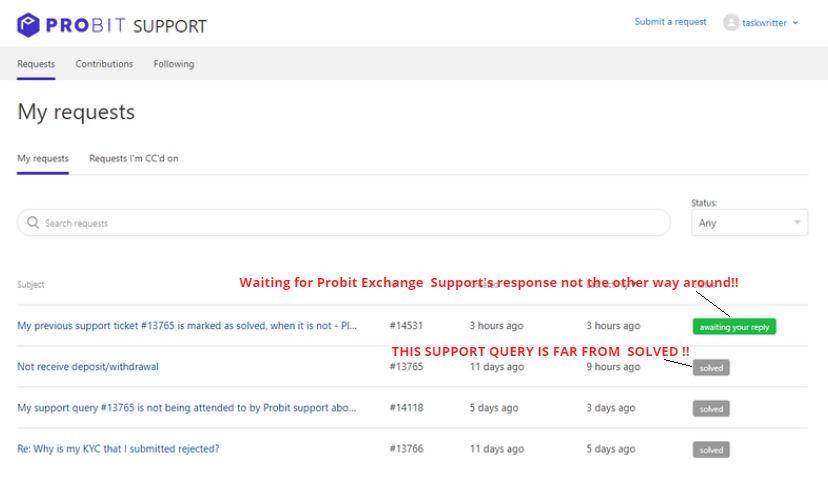Screen dimensions: 828x498
Task: Click the Subject column header
Action: pyautogui.click(x=31, y=284)
